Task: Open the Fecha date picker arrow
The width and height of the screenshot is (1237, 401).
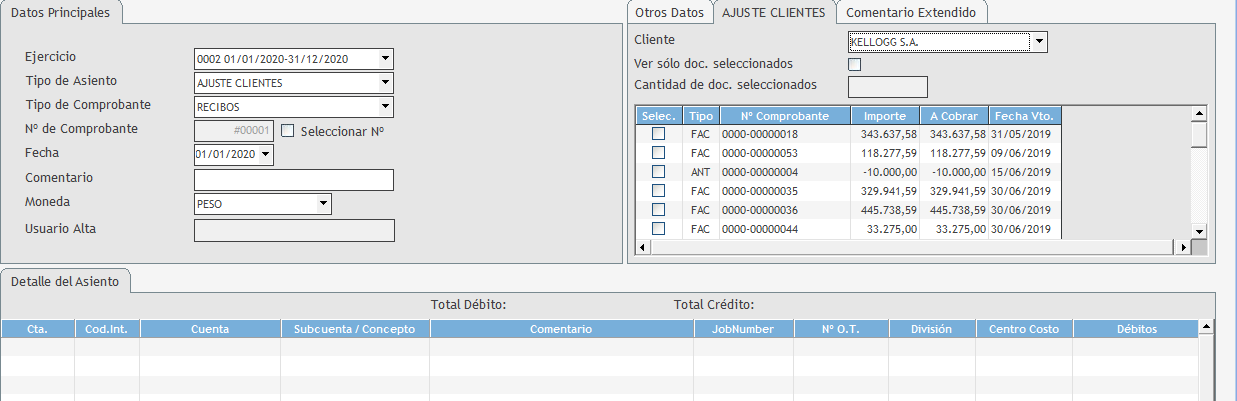Action: [266, 155]
